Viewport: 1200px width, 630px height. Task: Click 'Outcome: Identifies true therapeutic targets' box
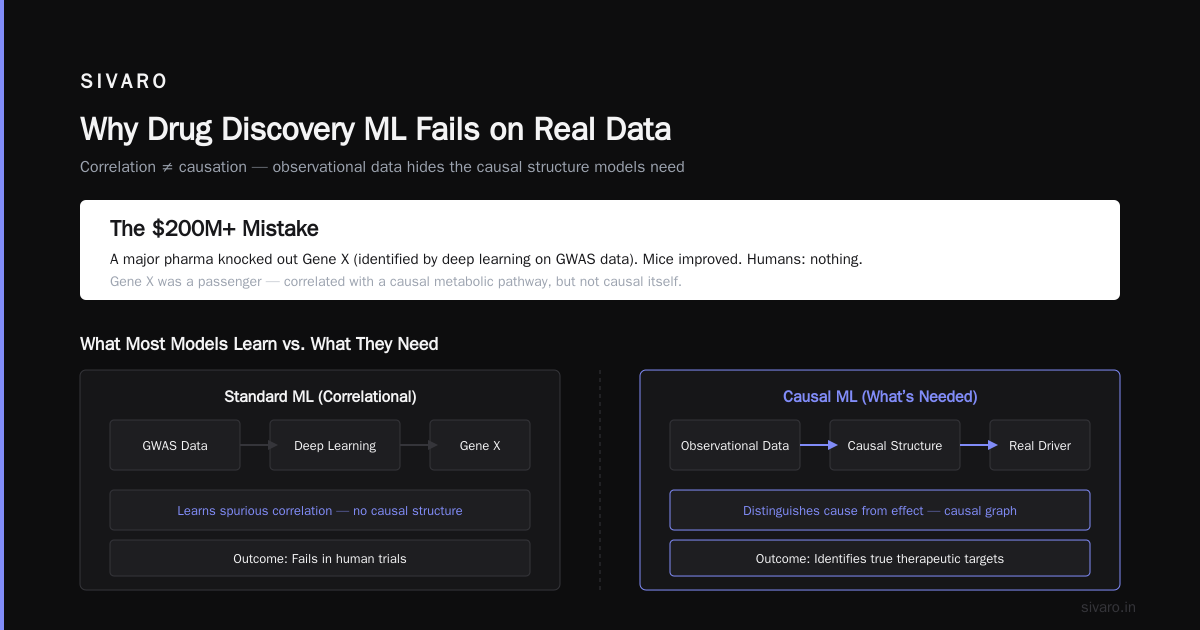pos(880,558)
